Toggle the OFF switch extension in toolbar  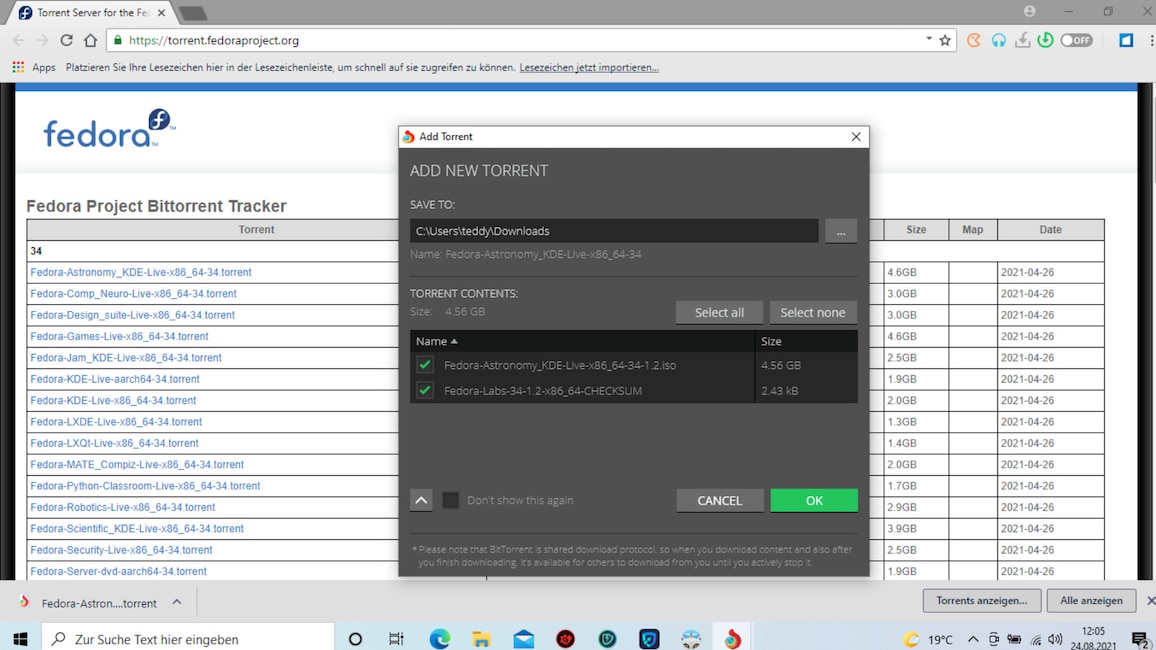click(1076, 41)
